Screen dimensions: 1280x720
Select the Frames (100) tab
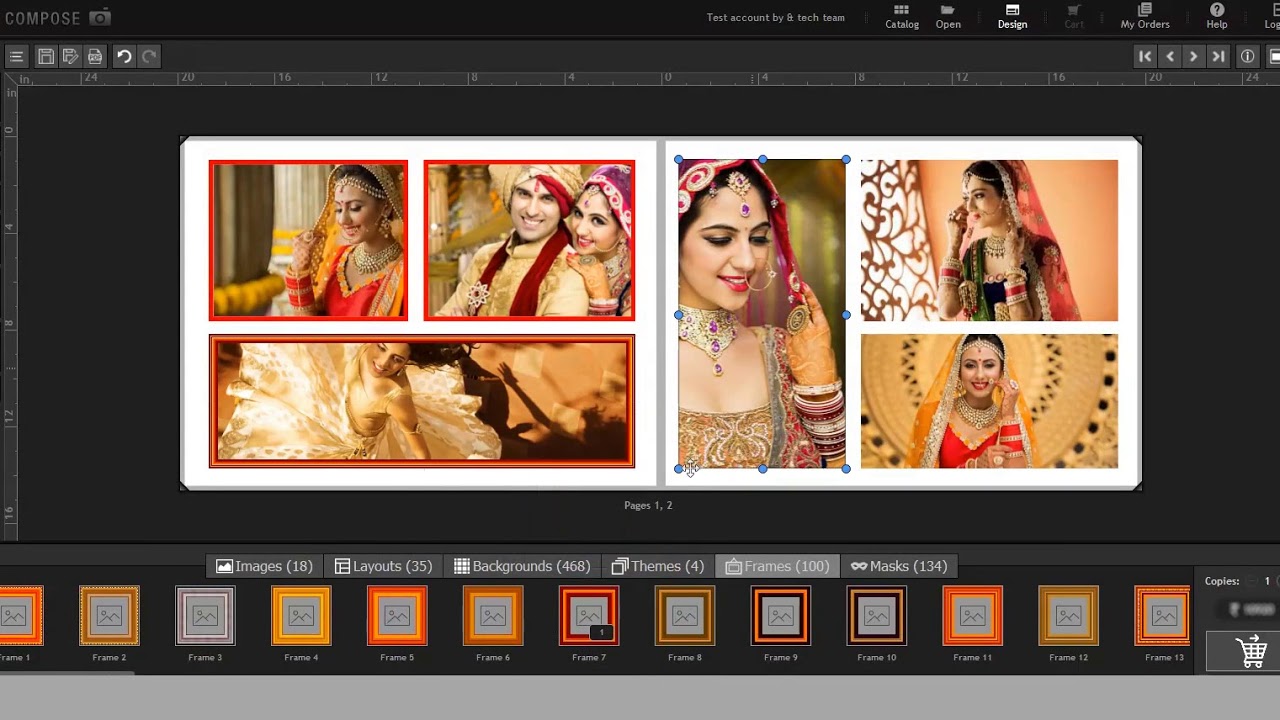click(x=778, y=566)
